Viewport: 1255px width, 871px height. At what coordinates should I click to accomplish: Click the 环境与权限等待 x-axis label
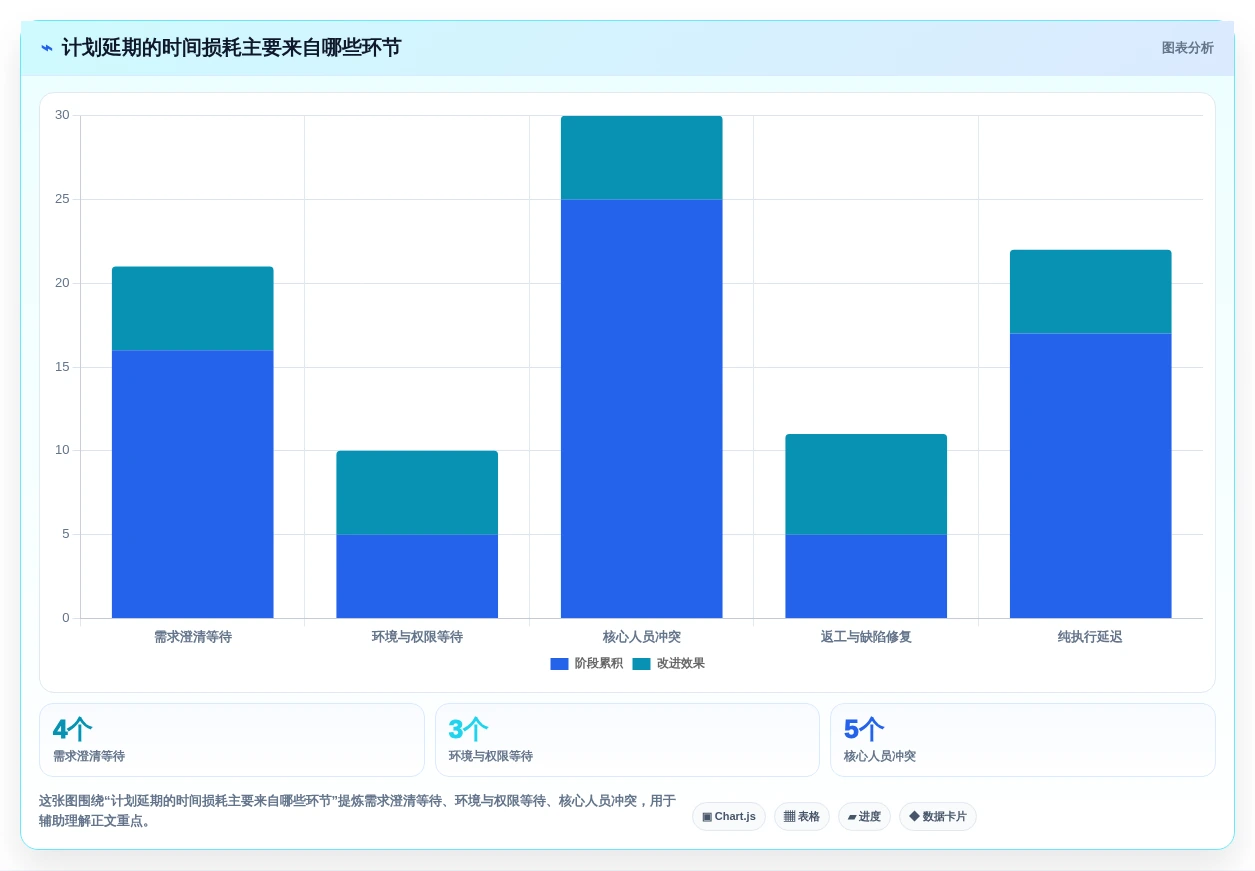pos(417,637)
